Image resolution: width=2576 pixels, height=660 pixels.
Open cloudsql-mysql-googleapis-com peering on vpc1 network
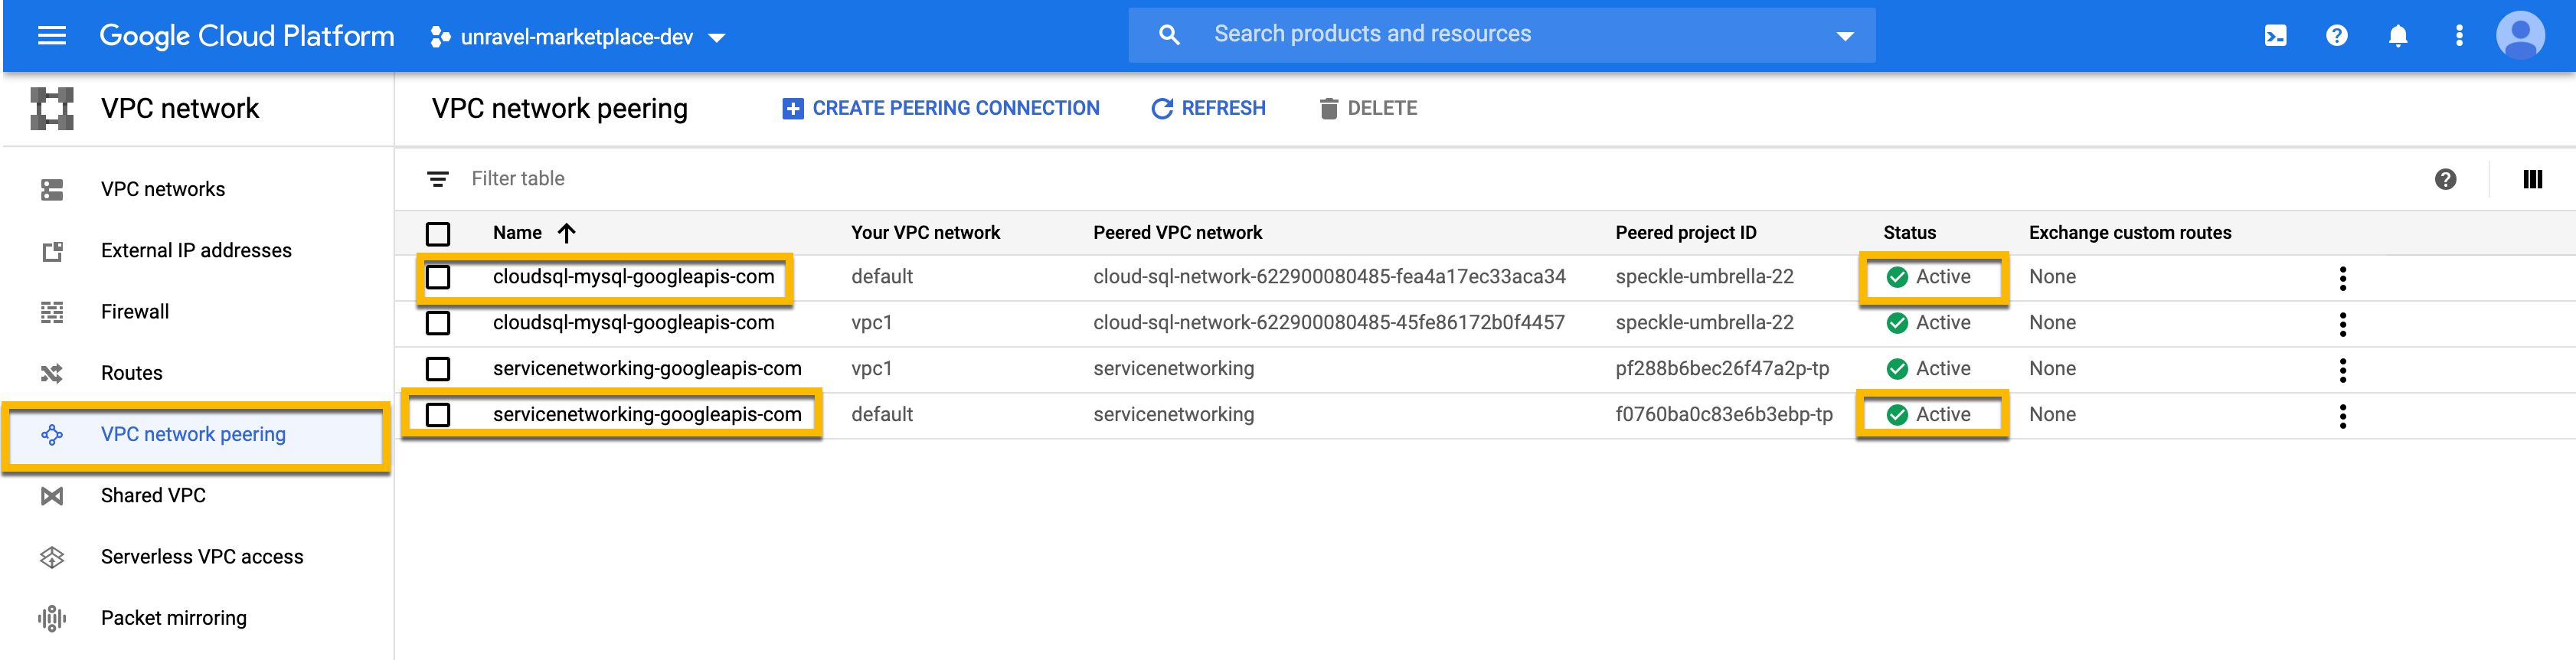(633, 323)
